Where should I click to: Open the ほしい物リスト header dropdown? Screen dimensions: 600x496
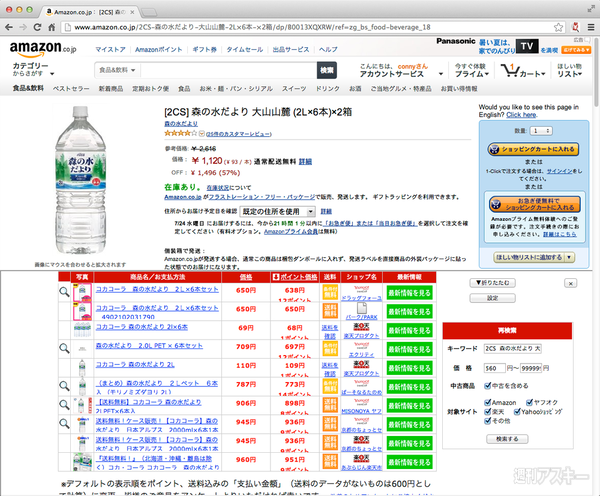tap(570, 70)
